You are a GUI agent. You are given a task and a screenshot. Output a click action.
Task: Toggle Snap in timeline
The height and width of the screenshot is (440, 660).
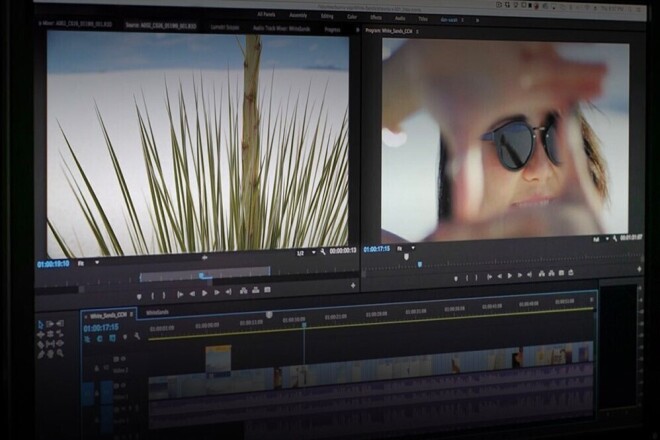(x=100, y=339)
